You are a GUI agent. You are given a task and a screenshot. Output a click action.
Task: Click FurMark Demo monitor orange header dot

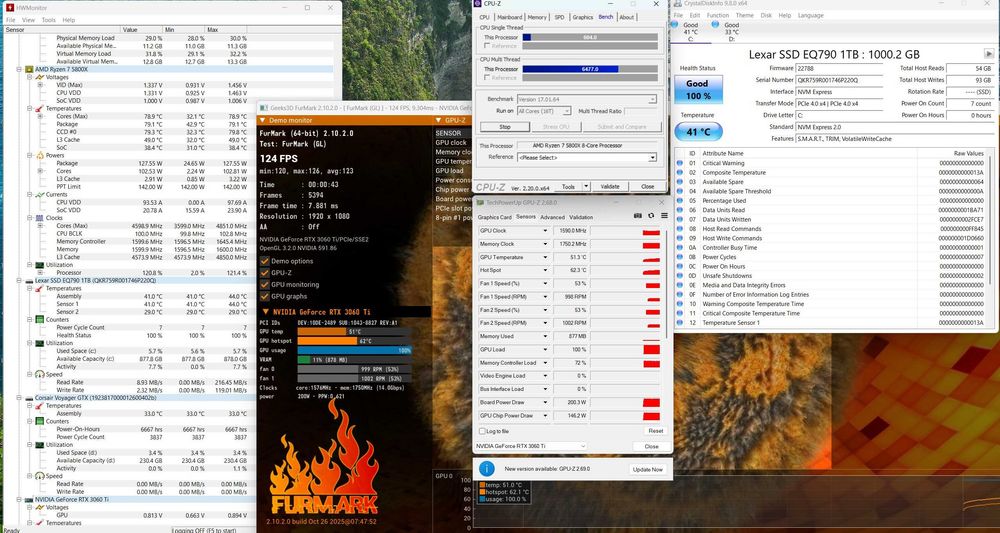(263, 120)
